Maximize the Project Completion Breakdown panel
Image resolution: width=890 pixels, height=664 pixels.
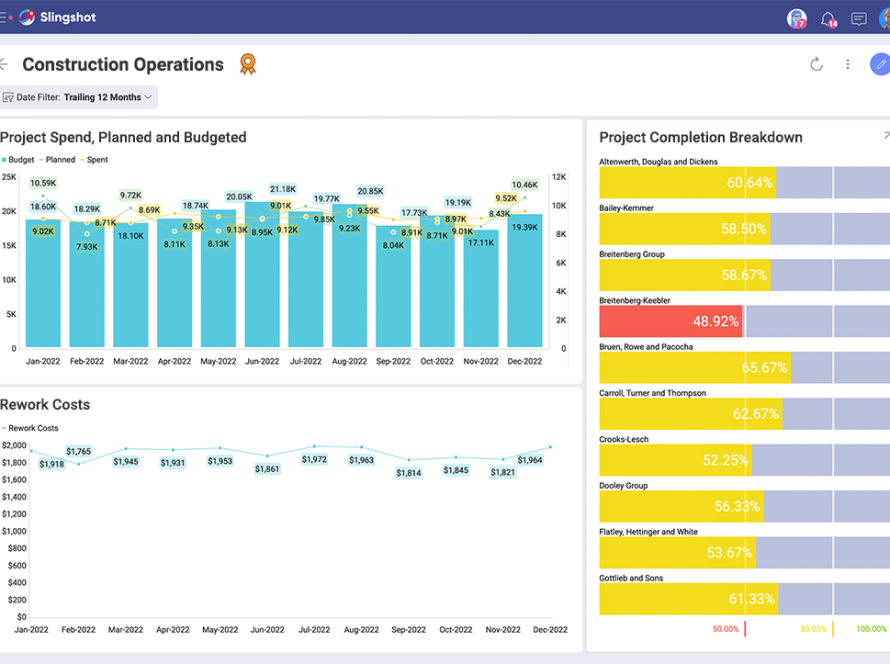tap(886, 135)
